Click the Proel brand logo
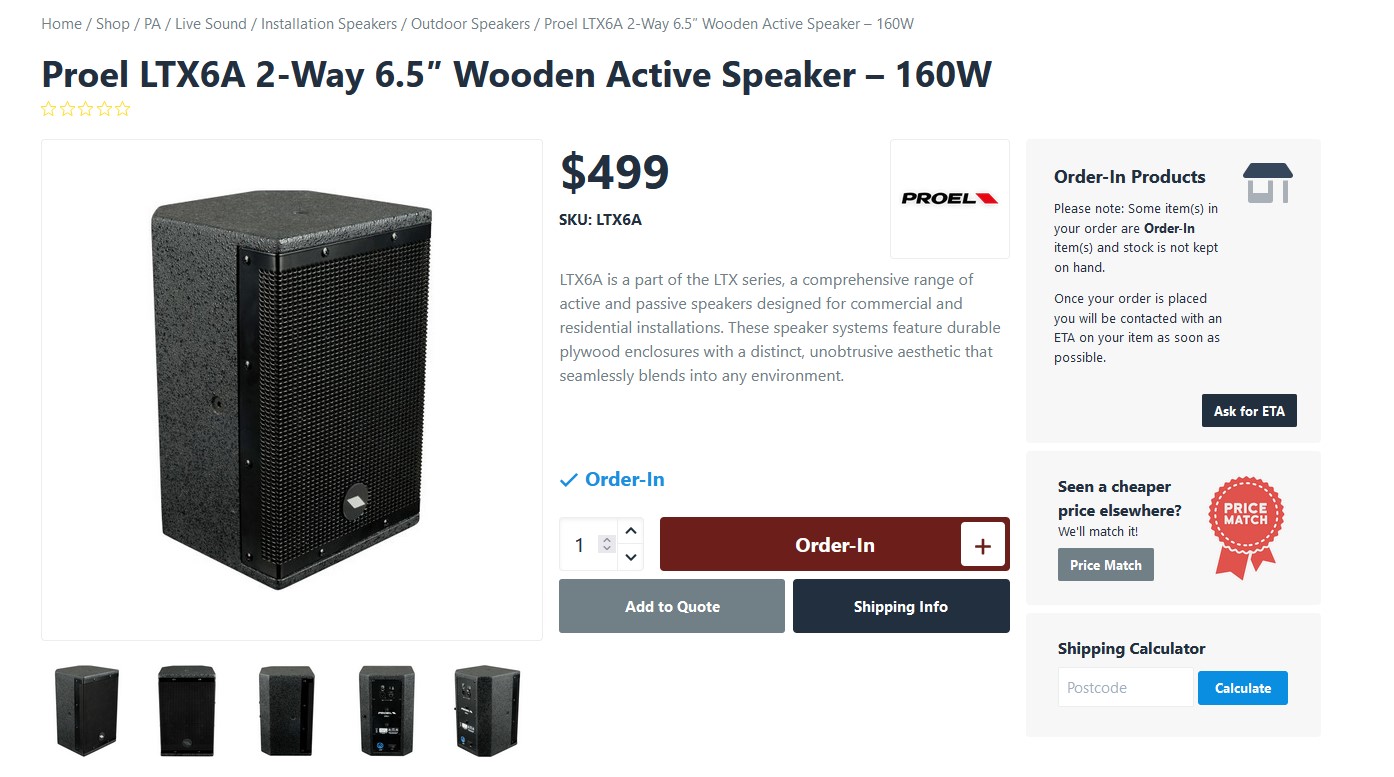The image size is (1394, 777). pyautogui.click(x=949, y=198)
